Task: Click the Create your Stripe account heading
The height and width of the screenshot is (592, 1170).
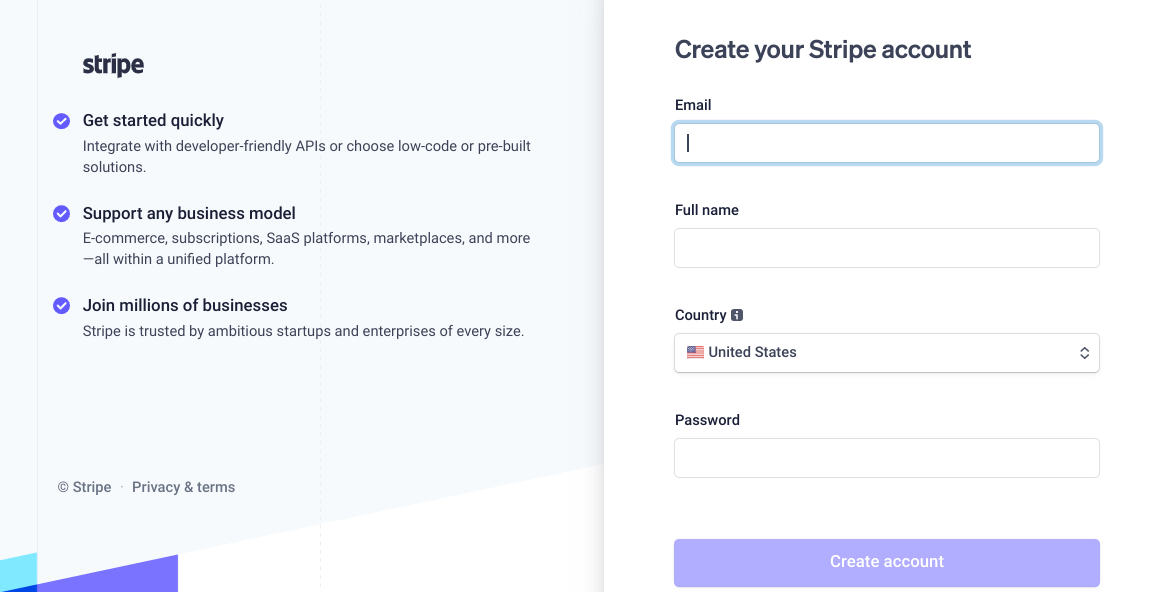Action: click(x=822, y=49)
